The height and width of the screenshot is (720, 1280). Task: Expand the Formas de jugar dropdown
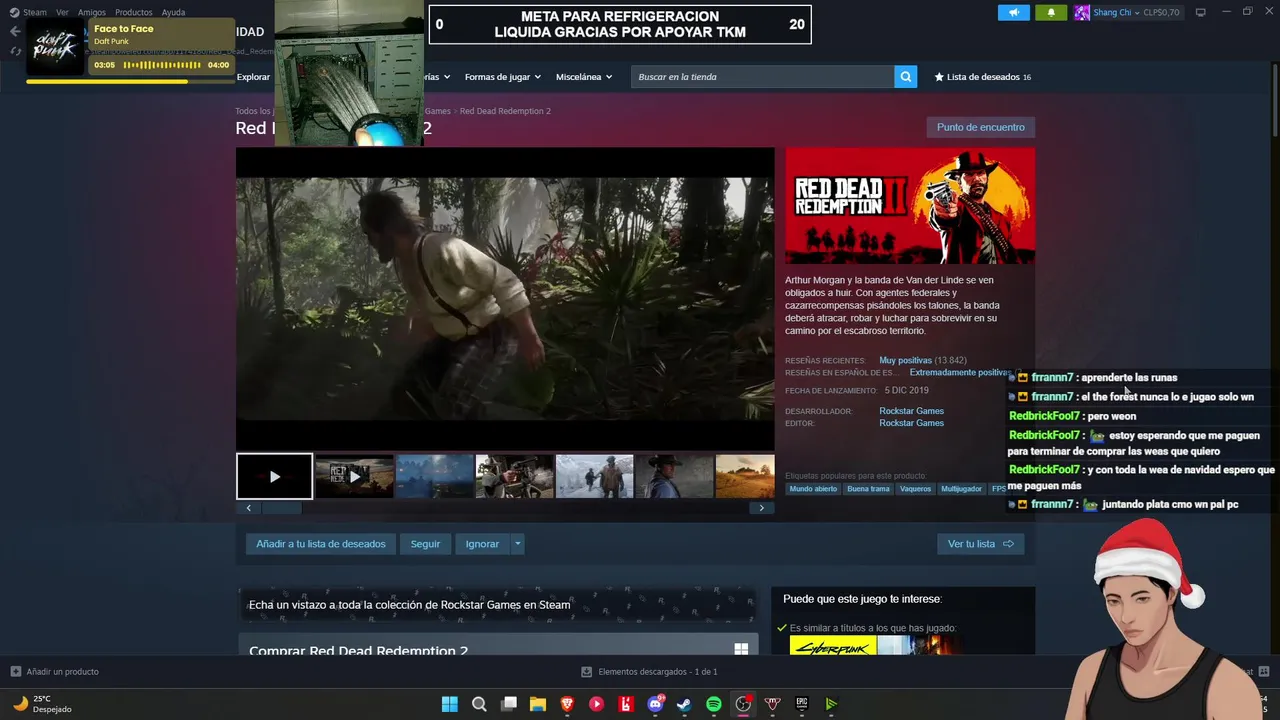pyautogui.click(x=502, y=77)
